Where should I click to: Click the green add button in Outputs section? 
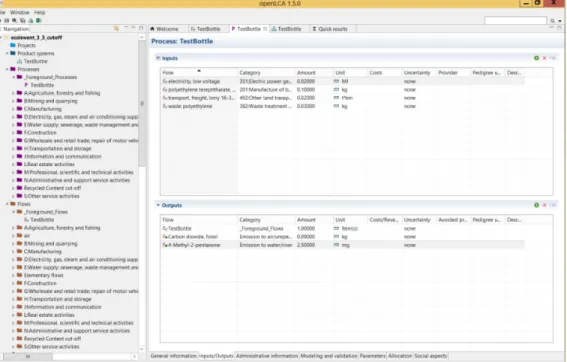click(537, 205)
